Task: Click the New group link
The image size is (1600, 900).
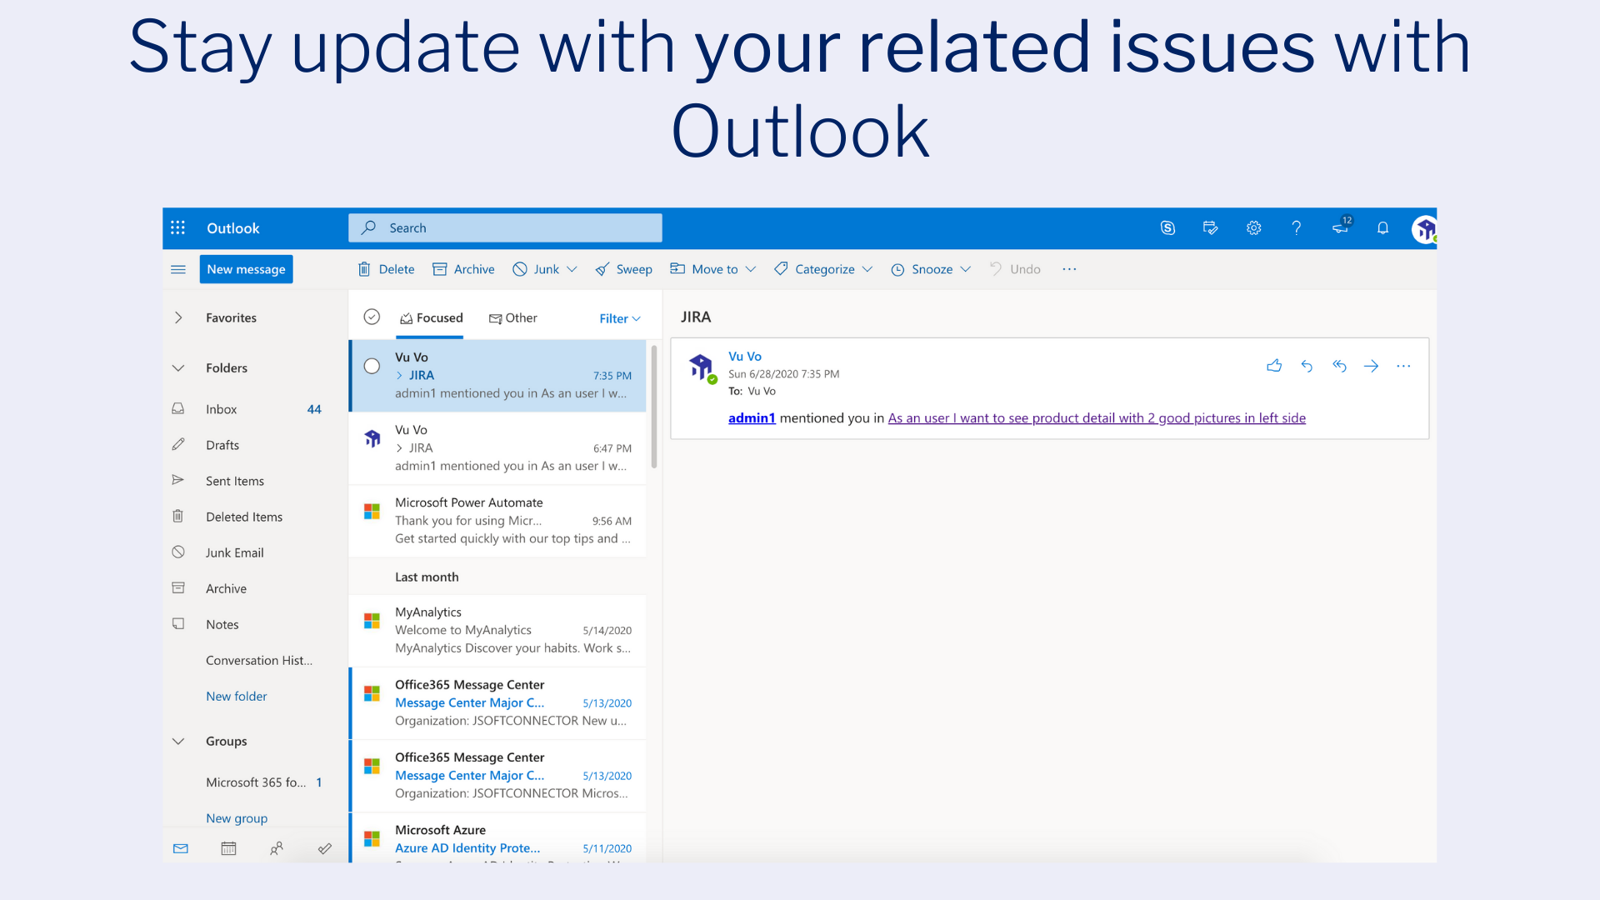Action: pos(237,818)
